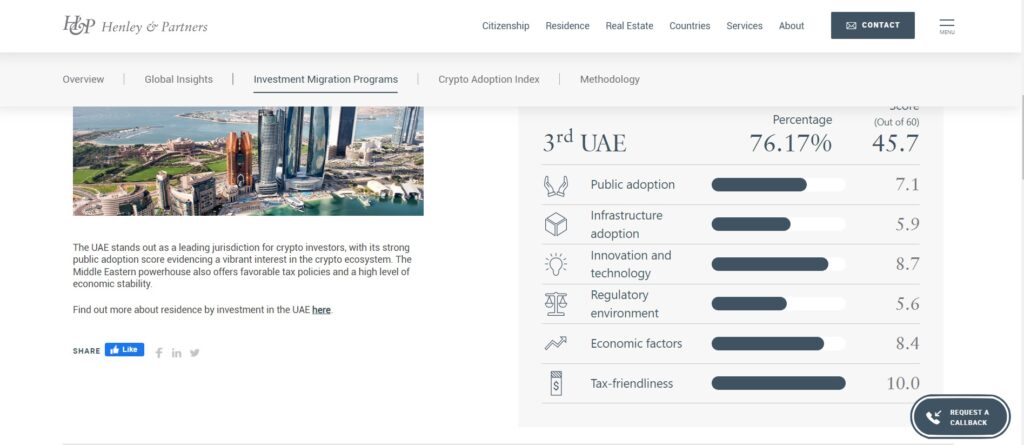Click the Henley & Partners logo
1024x445 pixels.
pyautogui.click(x=135, y=26)
